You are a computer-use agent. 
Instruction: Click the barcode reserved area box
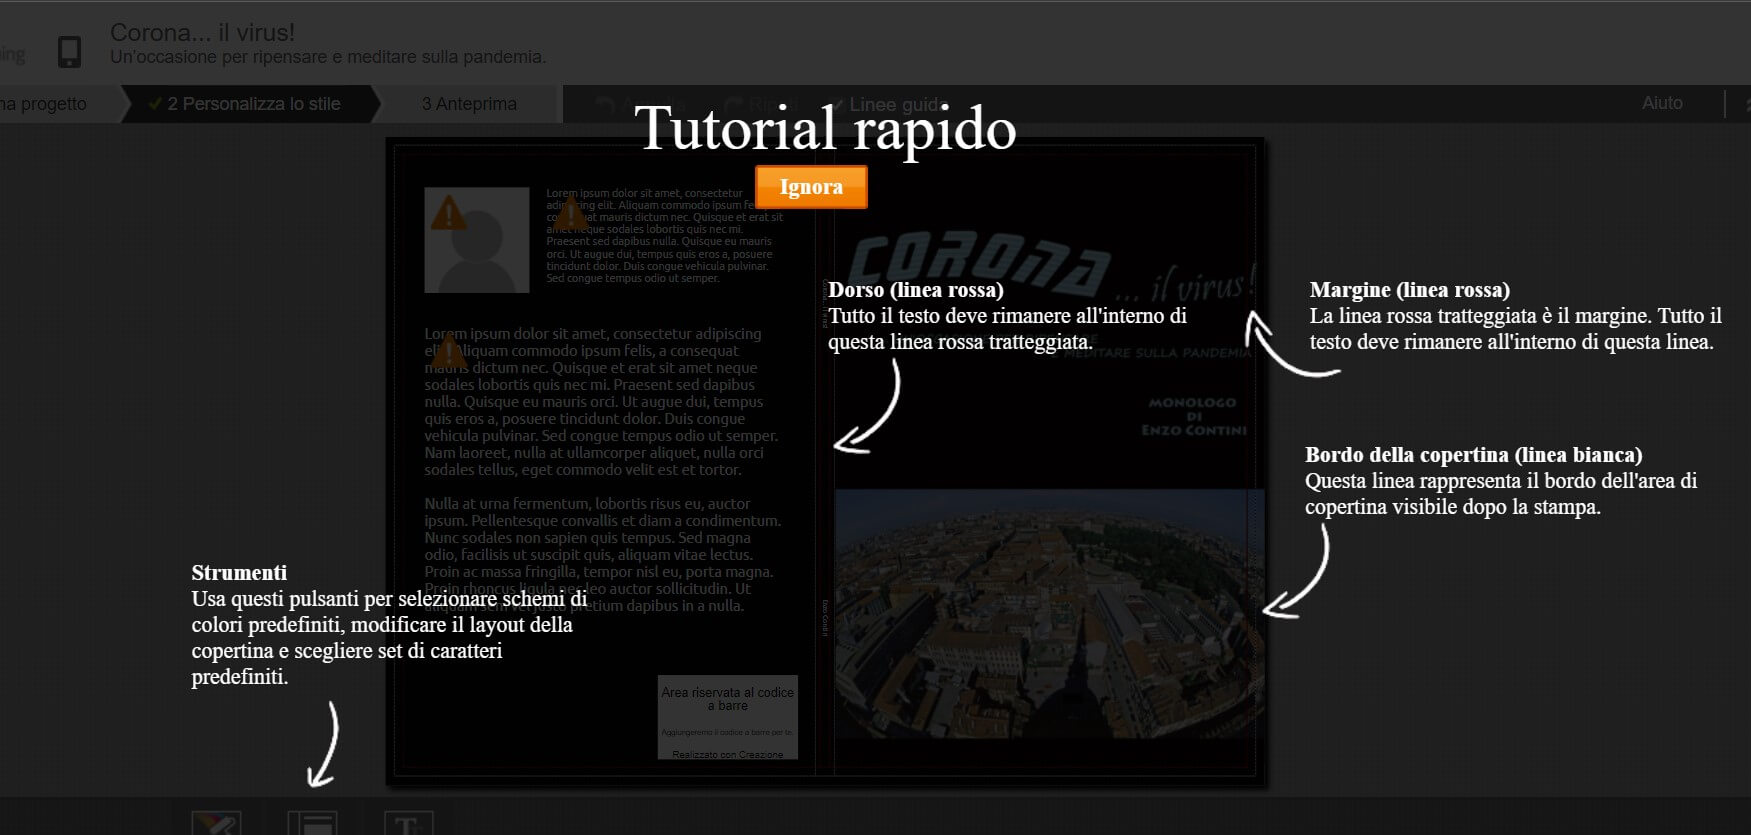[727, 717]
